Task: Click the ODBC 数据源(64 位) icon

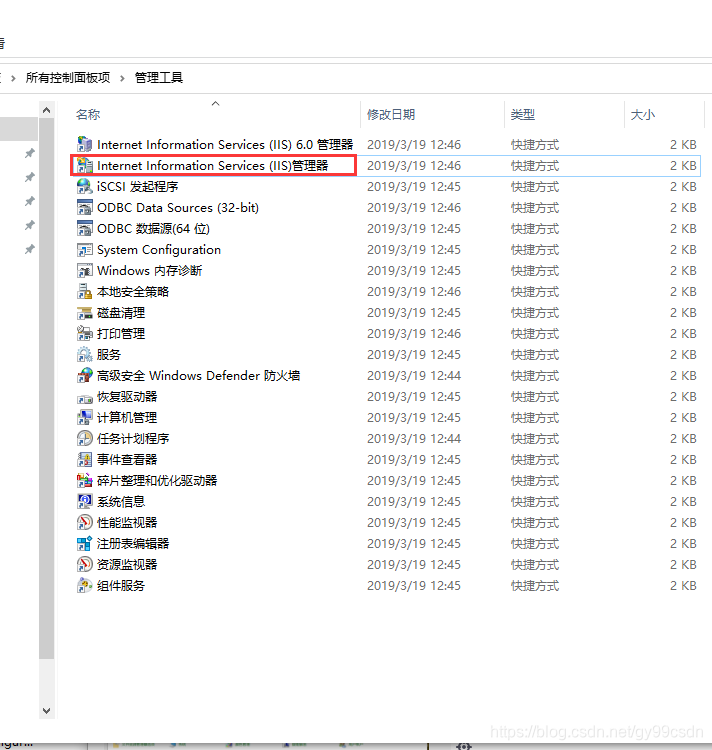Action: (x=85, y=228)
